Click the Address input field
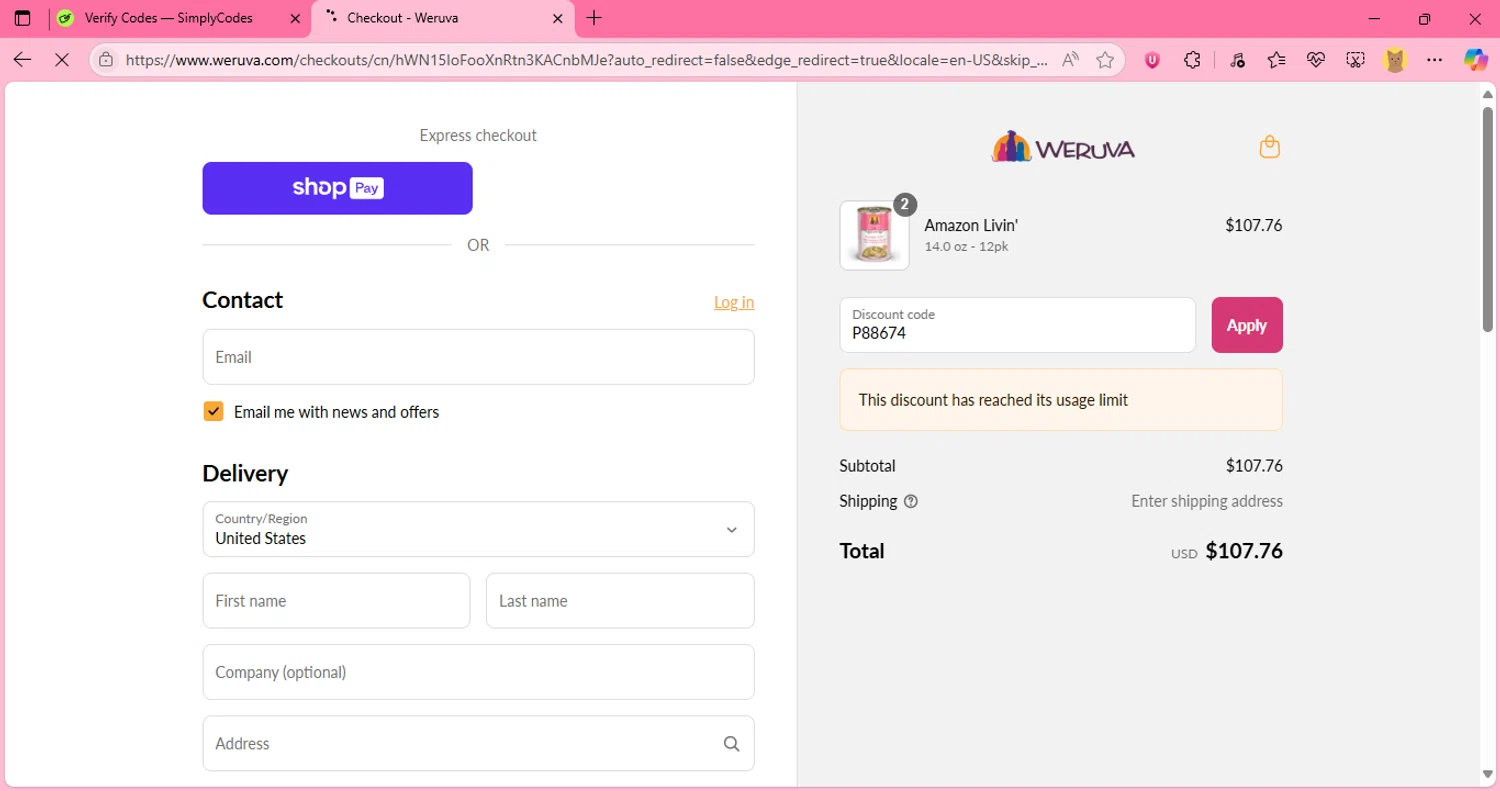Screen dimensions: 1500x791 coord(478,744)
